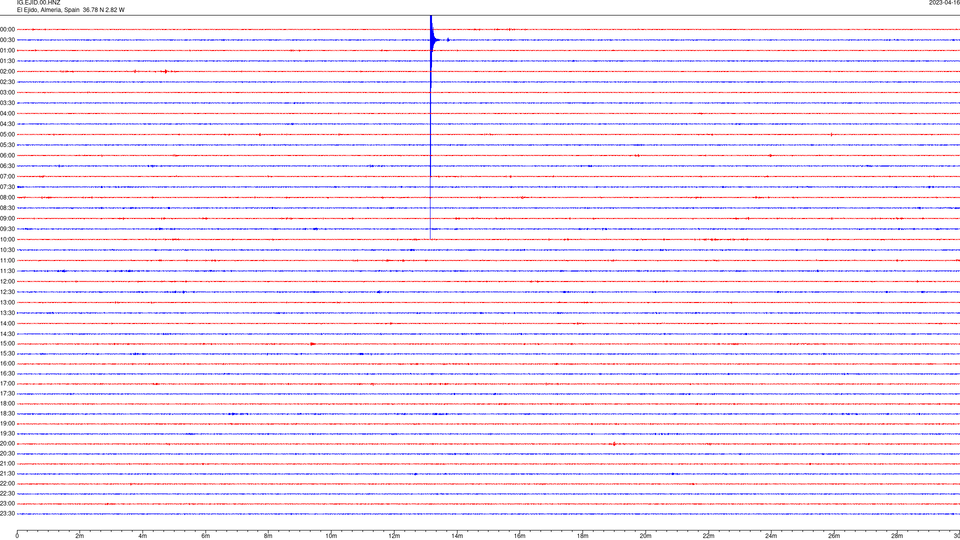Click the 13:30 time label

pos(7,313)
